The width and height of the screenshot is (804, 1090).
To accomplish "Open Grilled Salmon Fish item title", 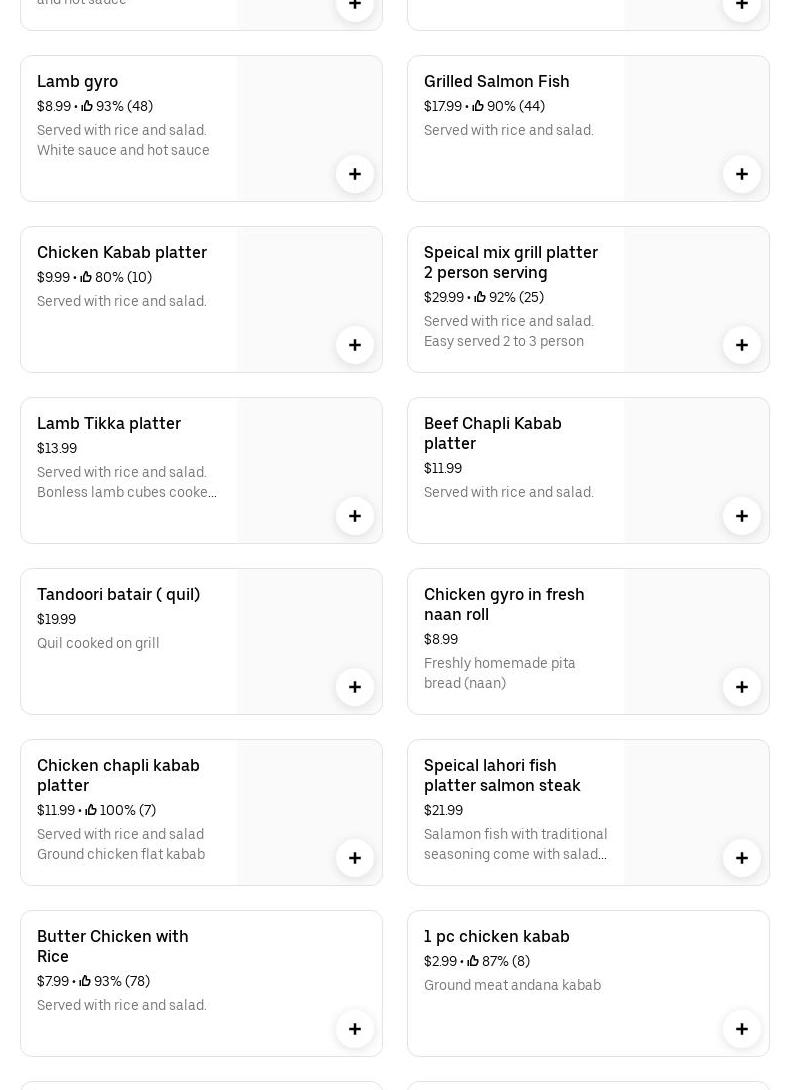I will [x=496, y=82].
